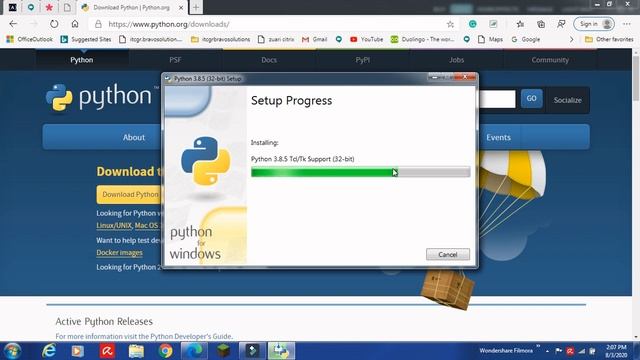Screen dimensions: 640x360
Task: Open the Other favorites folder
Action: click(x=609, y=39)
